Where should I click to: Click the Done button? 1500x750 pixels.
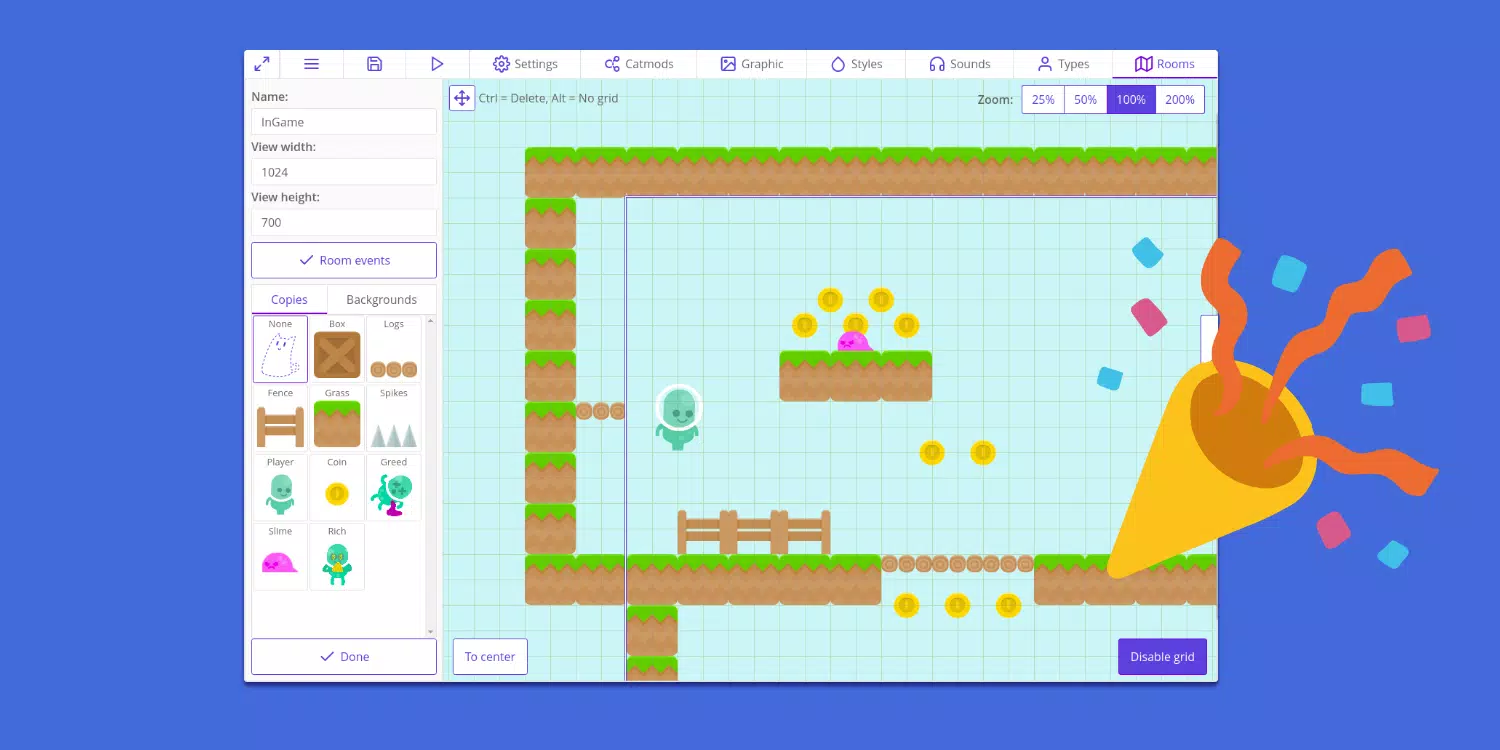click(344, 657)
